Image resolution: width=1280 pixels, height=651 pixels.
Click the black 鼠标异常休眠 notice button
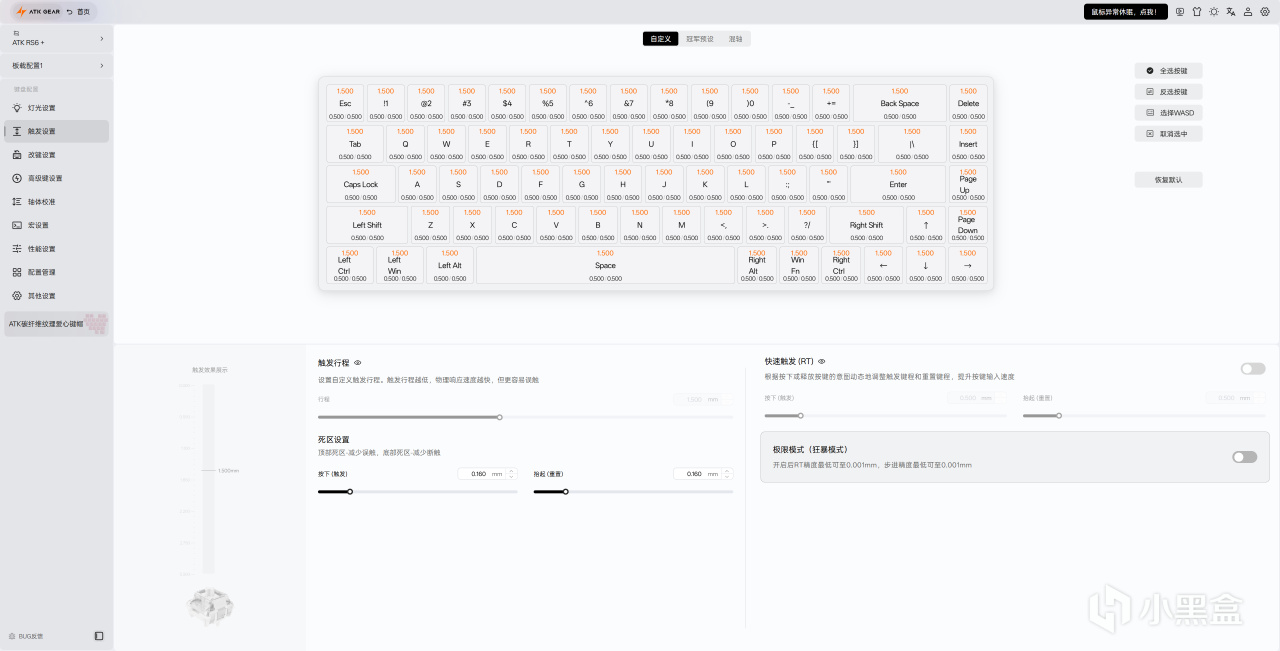[1126, 12]
